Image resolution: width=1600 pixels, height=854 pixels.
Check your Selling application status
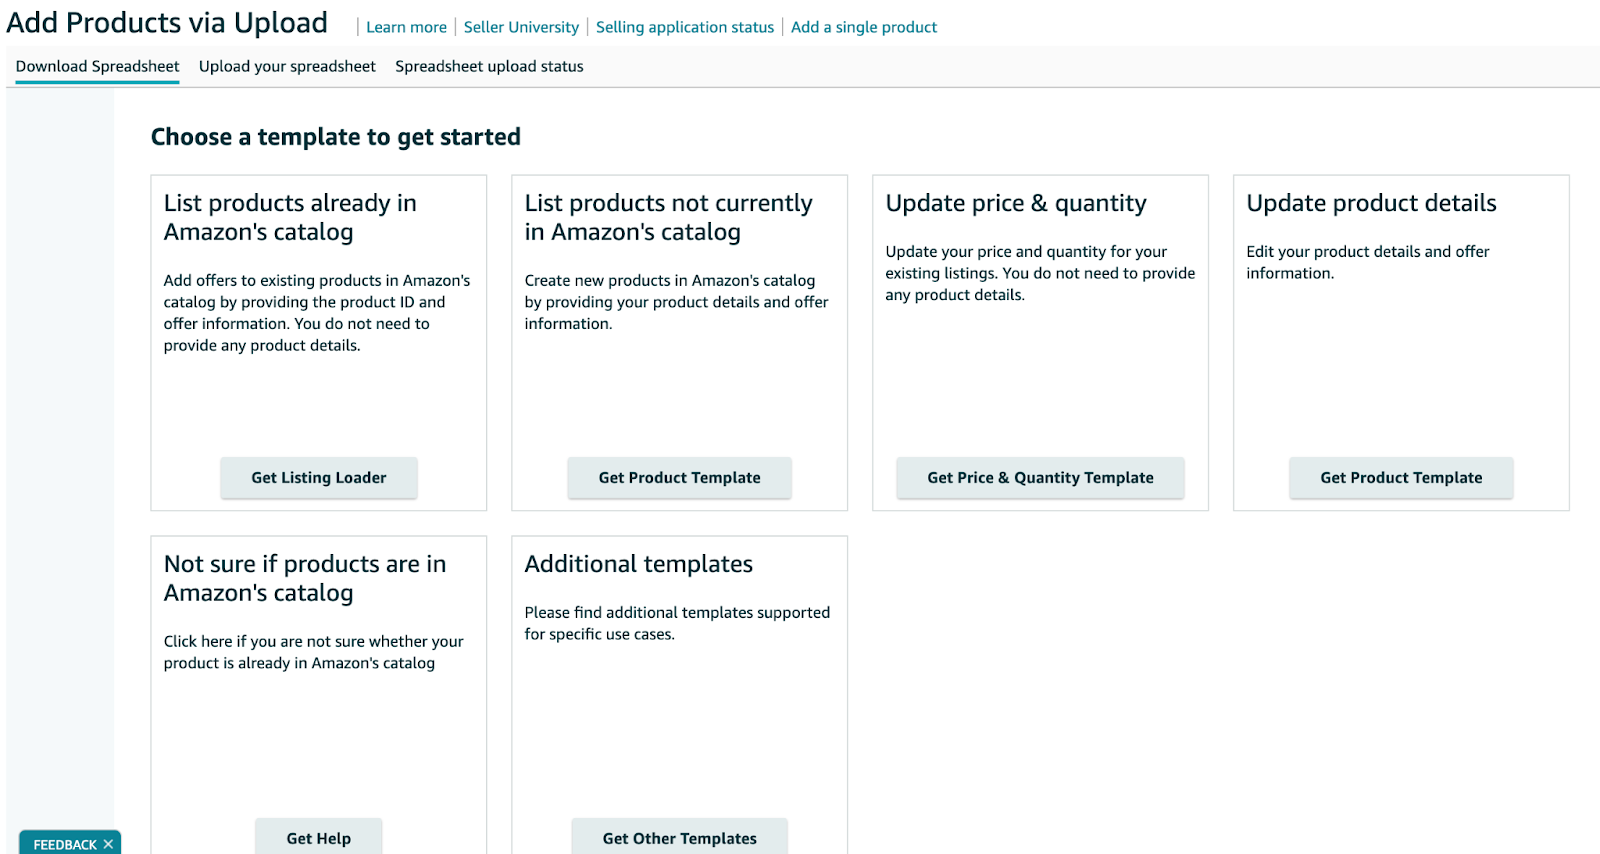(x=684, y=27)
